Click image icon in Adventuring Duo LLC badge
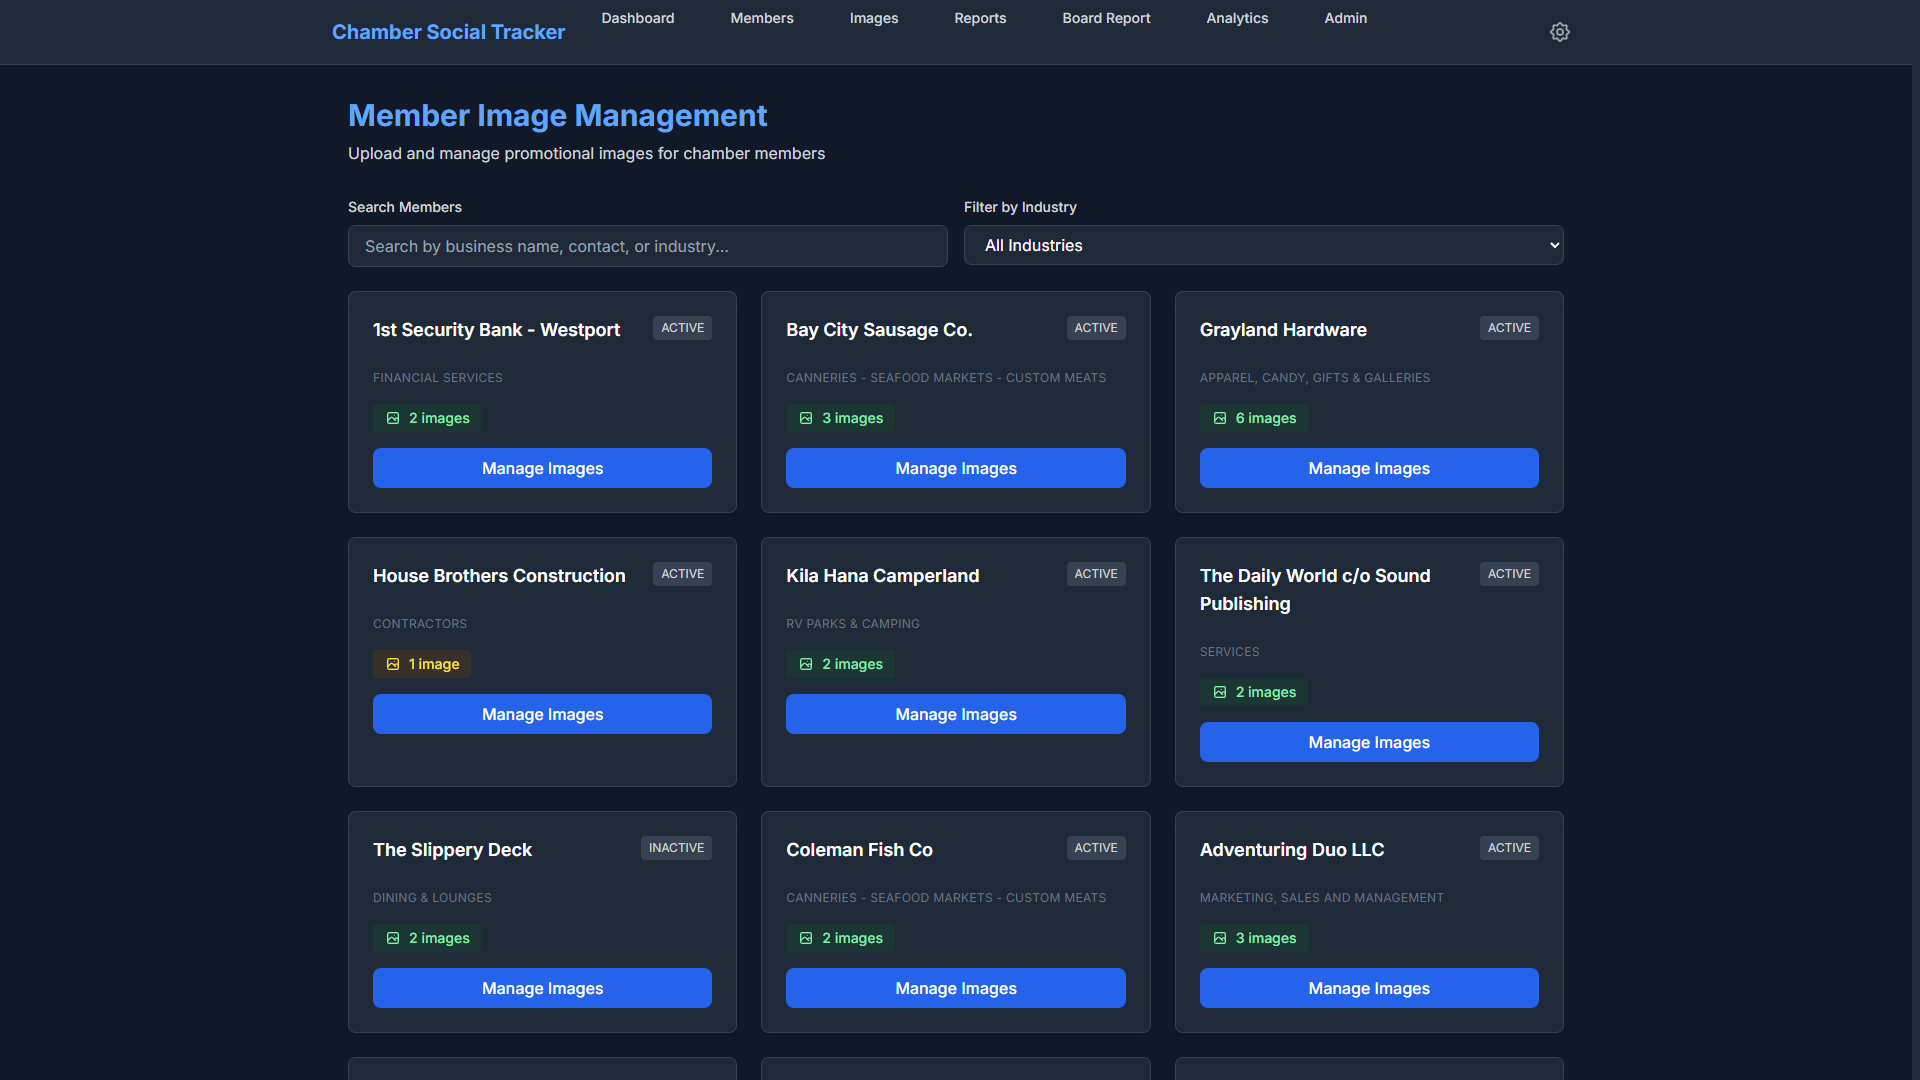 coord(1220,938)
